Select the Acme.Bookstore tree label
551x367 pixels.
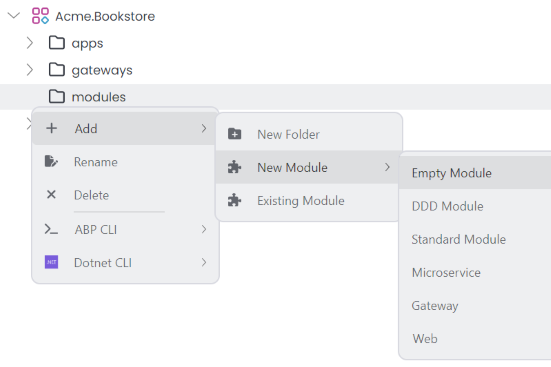point(105,16)
